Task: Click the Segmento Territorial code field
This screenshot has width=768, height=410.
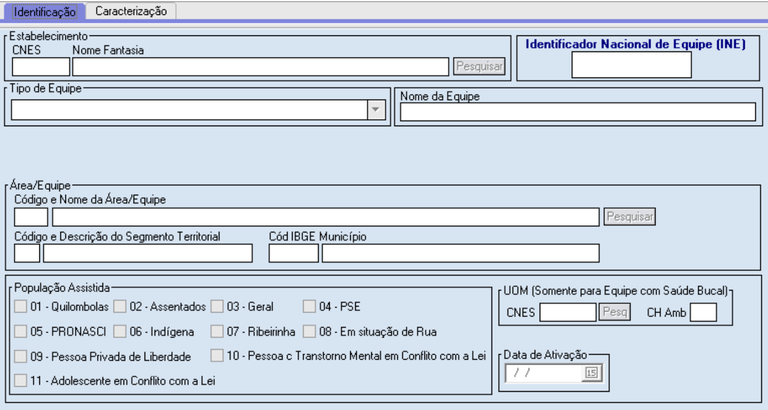Action: pos(27,254)
